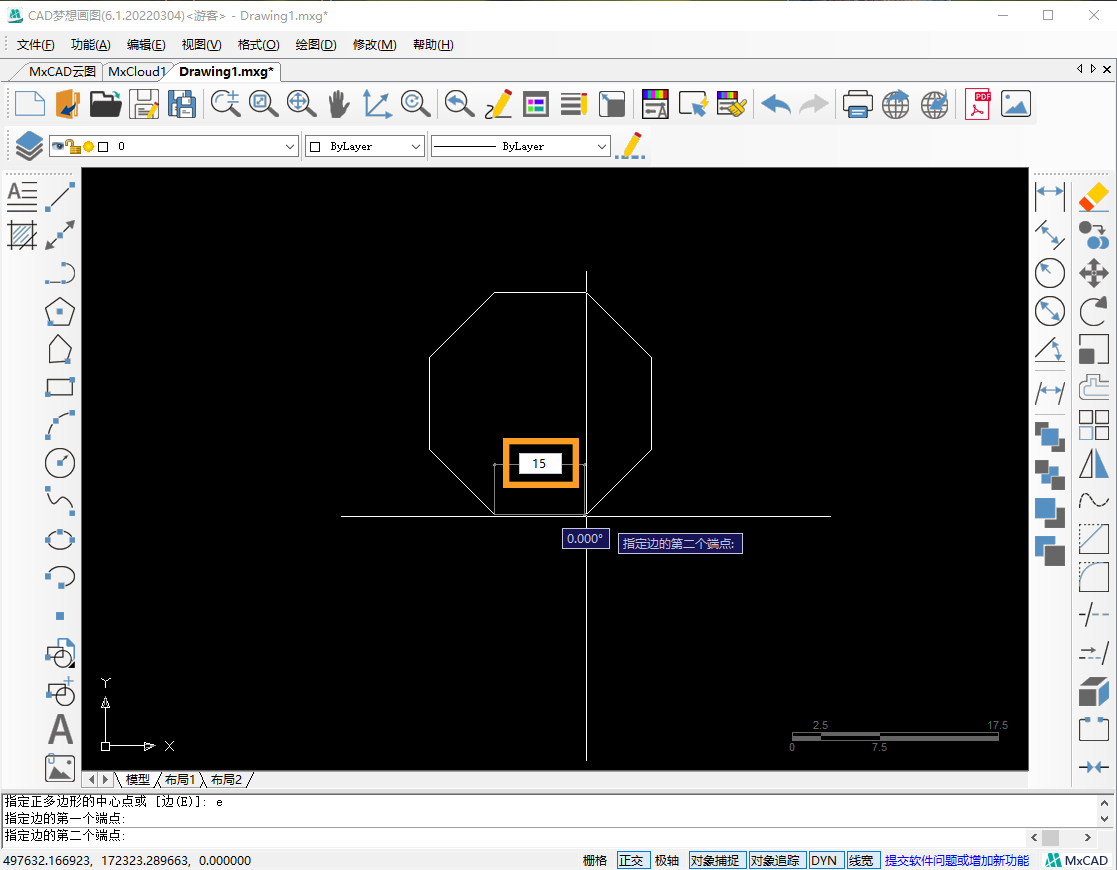Select the Line drawing tool
1117x870 pixels.
coord(61,197)
